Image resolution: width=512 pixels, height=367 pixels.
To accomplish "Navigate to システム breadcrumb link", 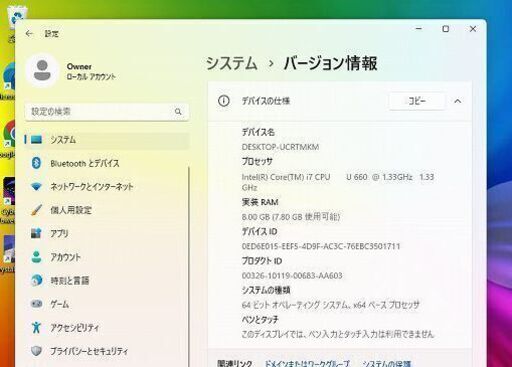I will (232, 63).
